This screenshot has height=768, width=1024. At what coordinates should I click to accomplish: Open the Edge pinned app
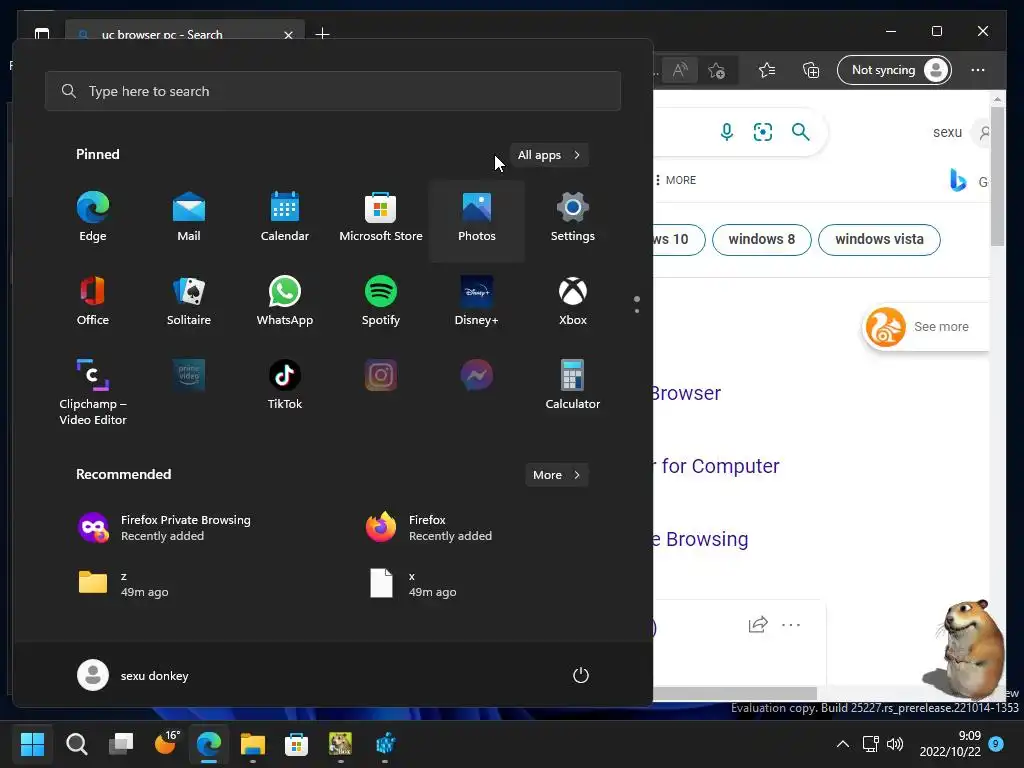point(93,218)
